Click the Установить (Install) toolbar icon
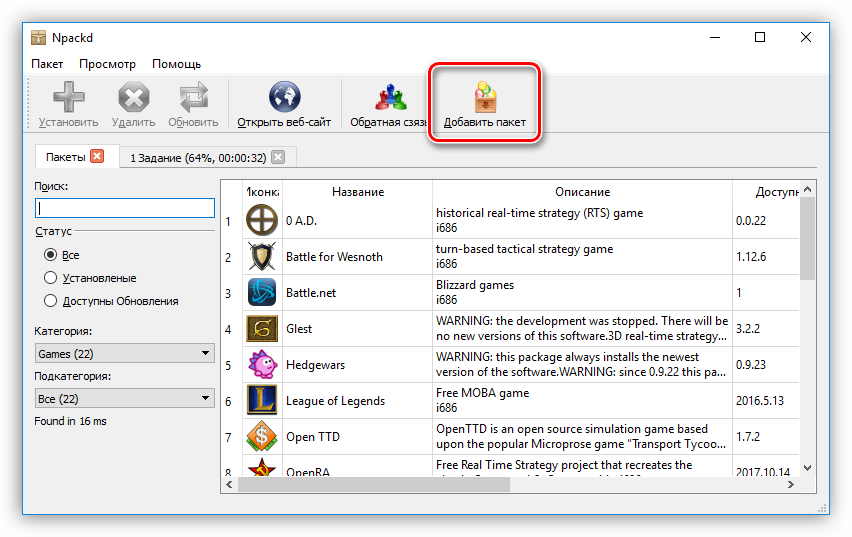This screenshot has height=537, width=852. tap(68, 99)
